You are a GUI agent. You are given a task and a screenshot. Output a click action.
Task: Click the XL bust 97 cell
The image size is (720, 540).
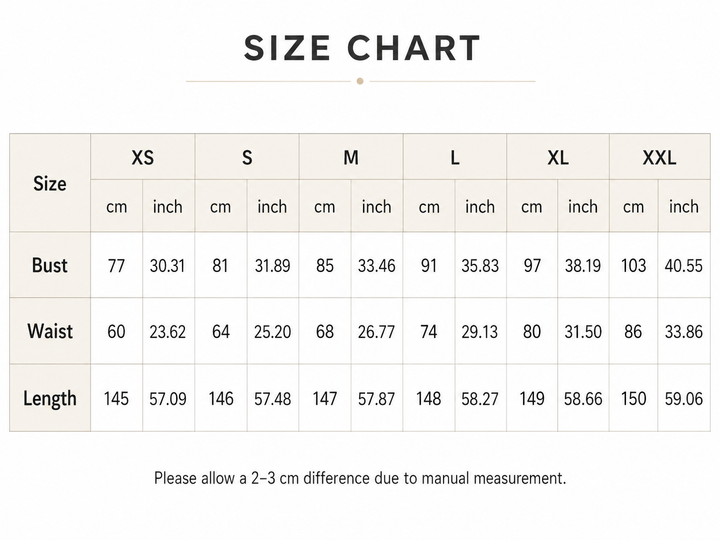[532, 265]
